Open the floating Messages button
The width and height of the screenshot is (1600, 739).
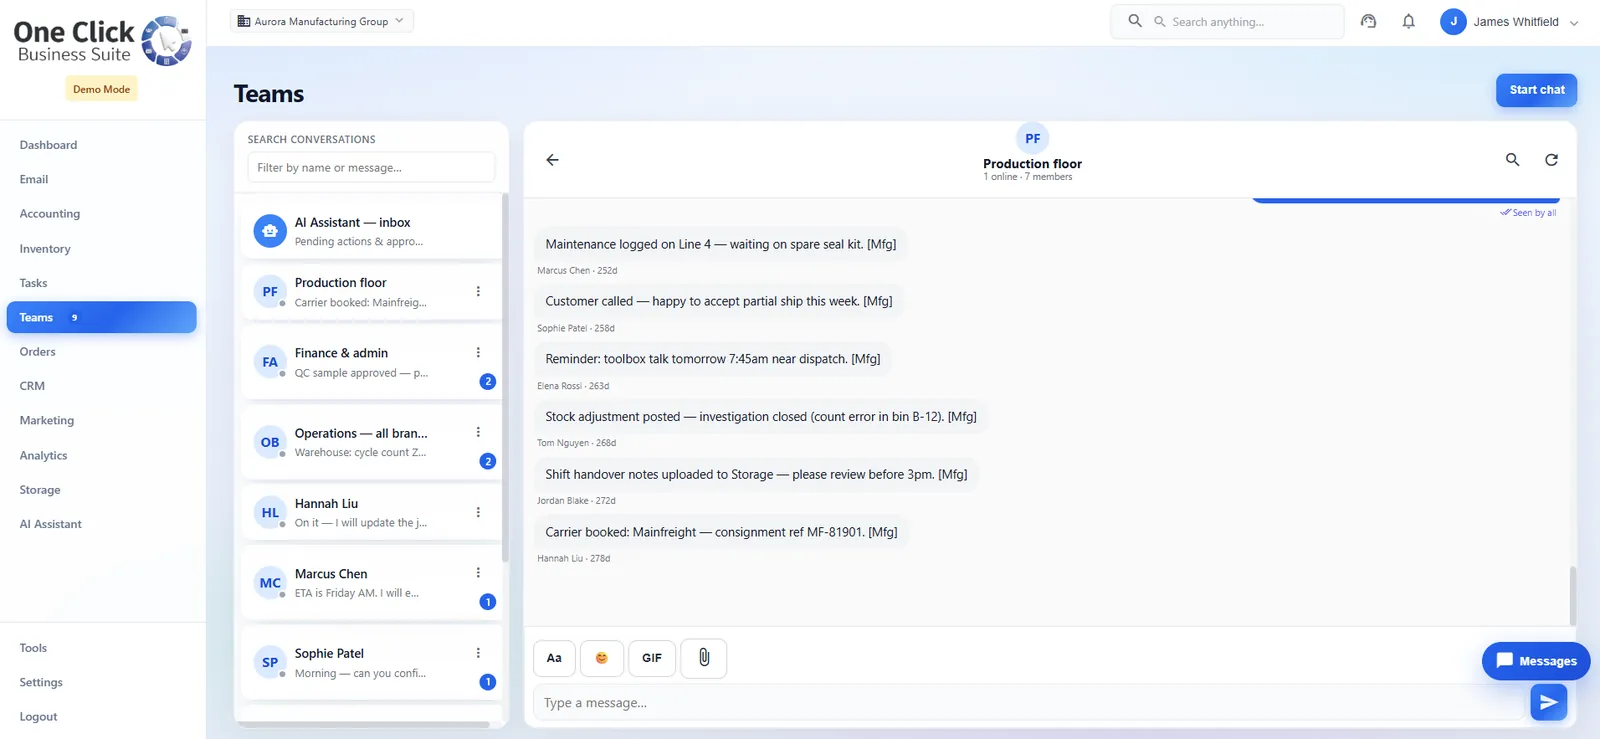(1536, 661)
